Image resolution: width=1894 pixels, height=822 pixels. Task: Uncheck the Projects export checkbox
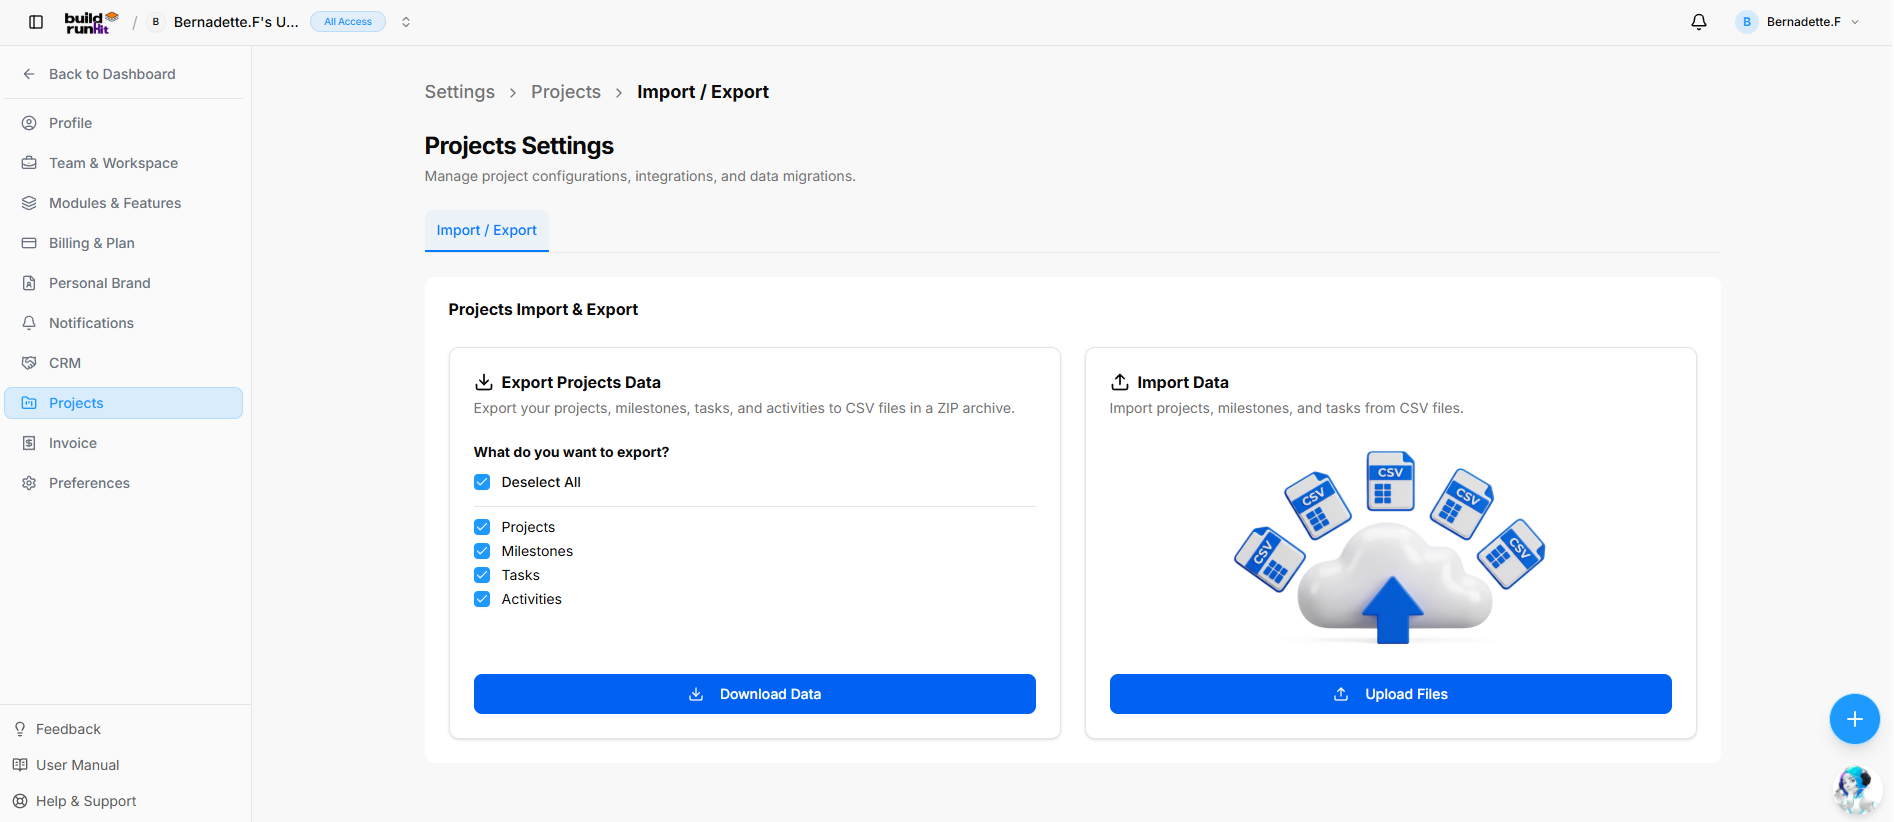482,527
